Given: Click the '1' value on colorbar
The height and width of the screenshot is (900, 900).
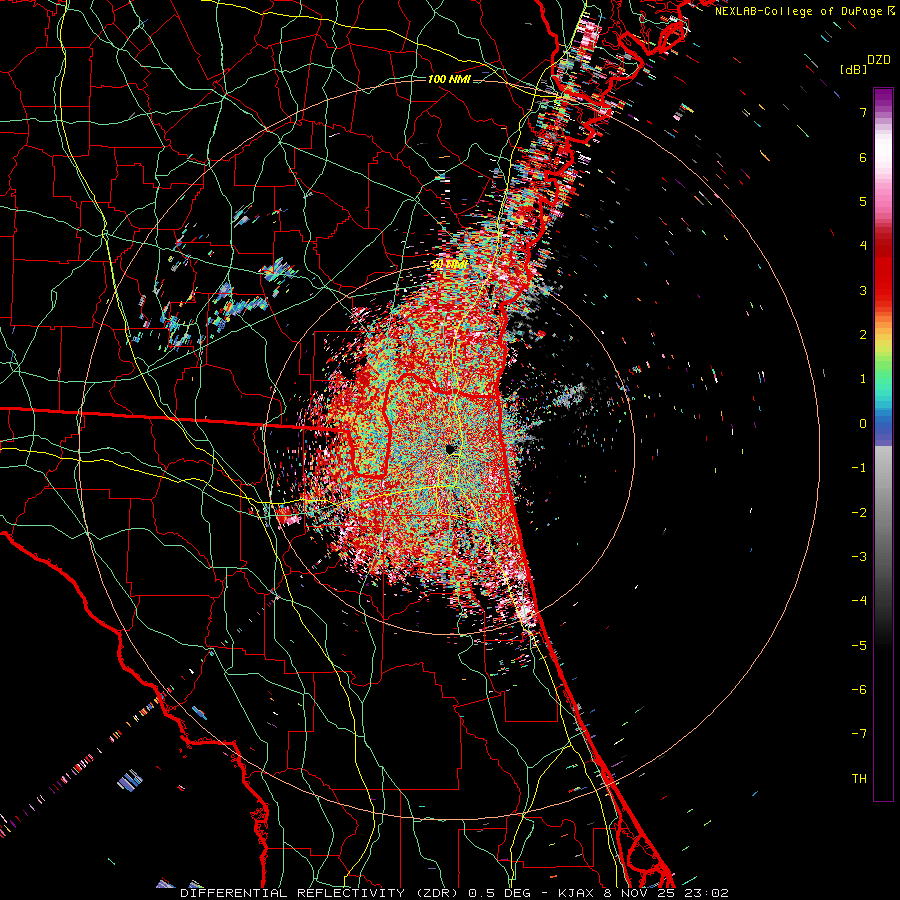Looking at the screenshot, I should (x=863, y=379).
